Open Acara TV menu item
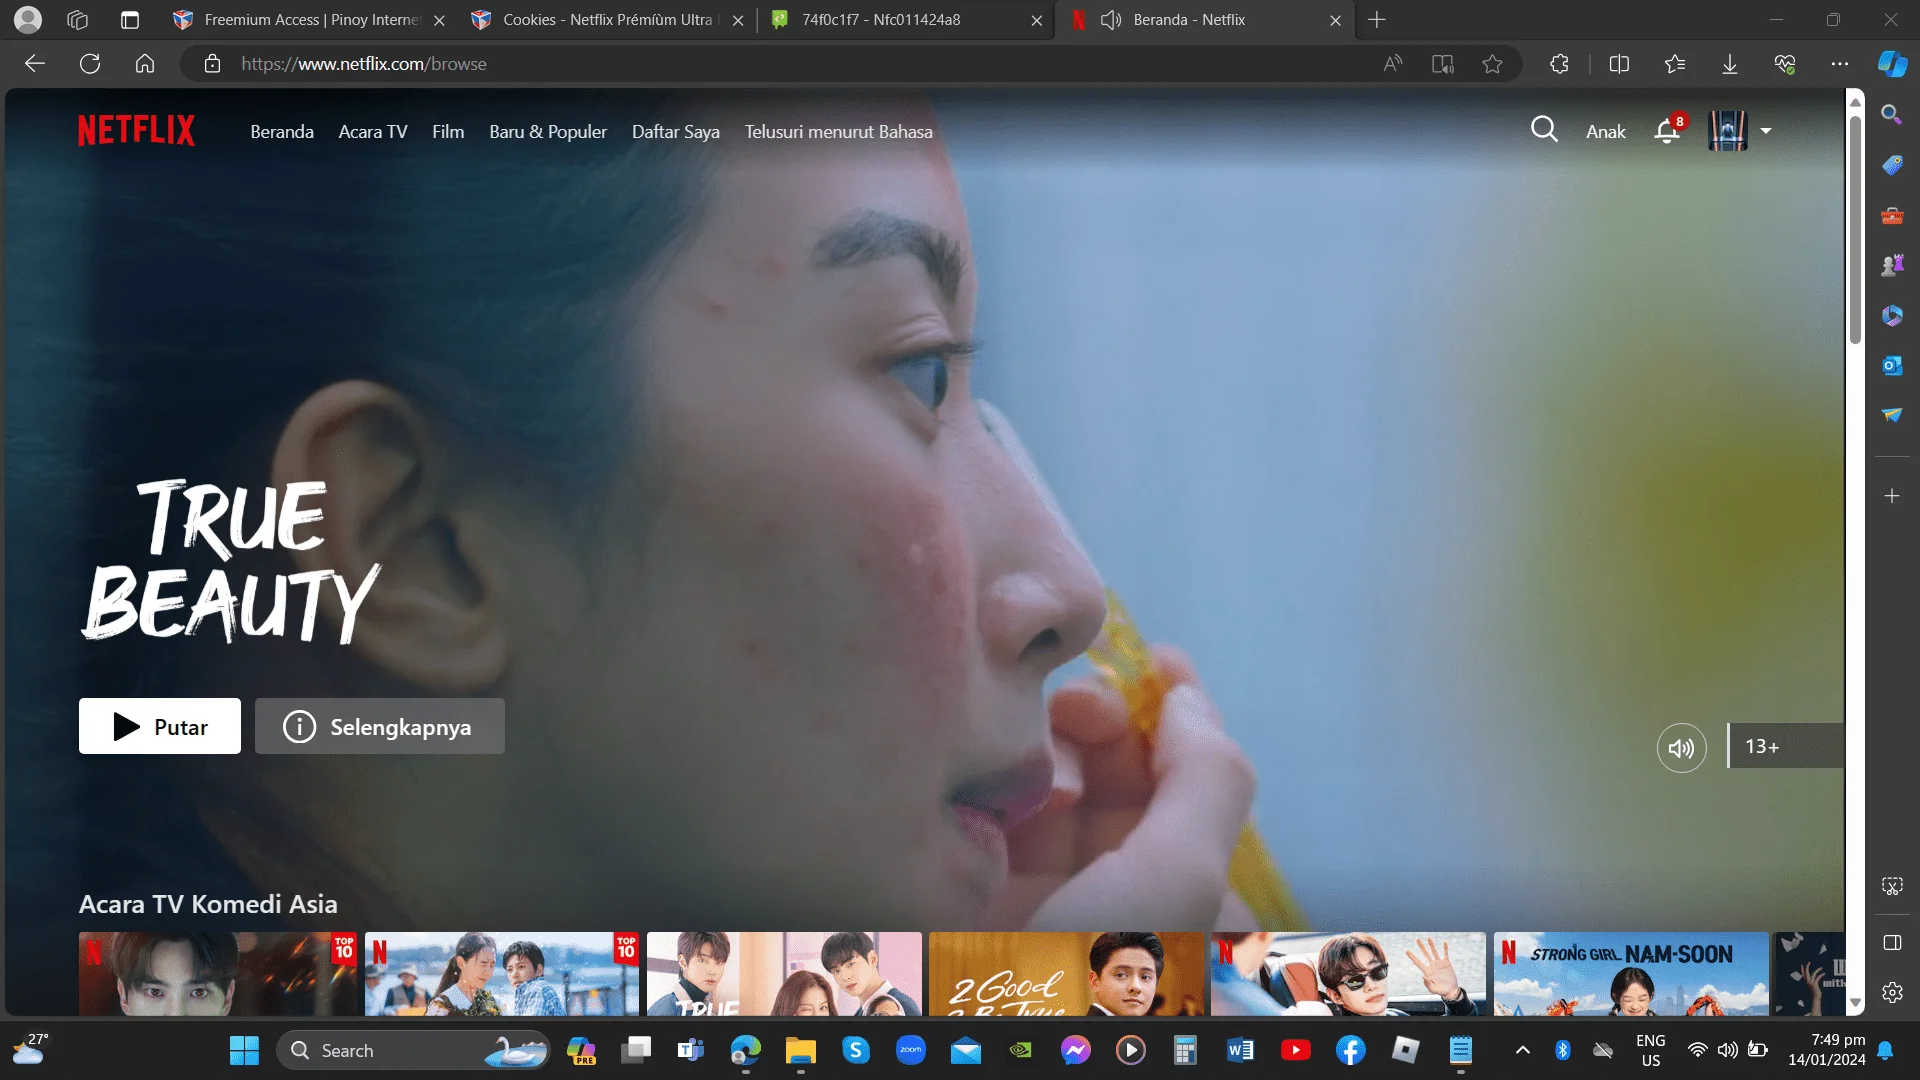 [x=373, y=132]
